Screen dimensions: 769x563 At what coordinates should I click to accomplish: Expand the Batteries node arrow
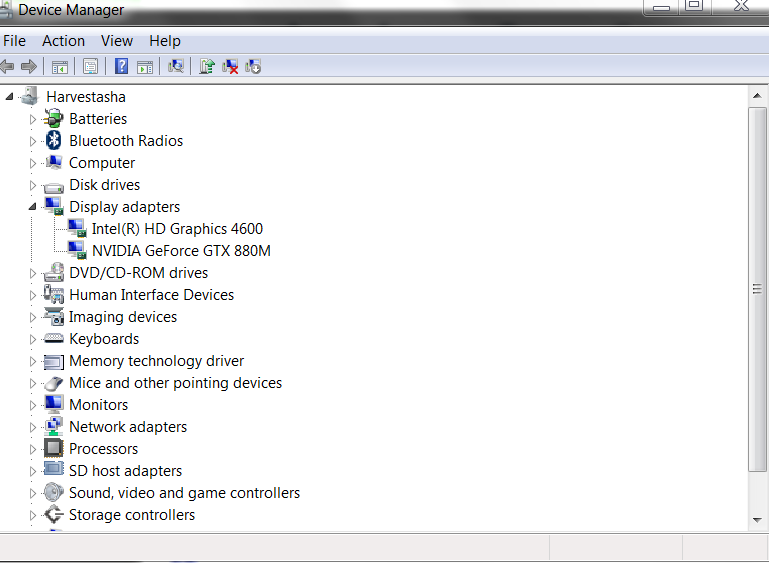click(x=32, y=119)
